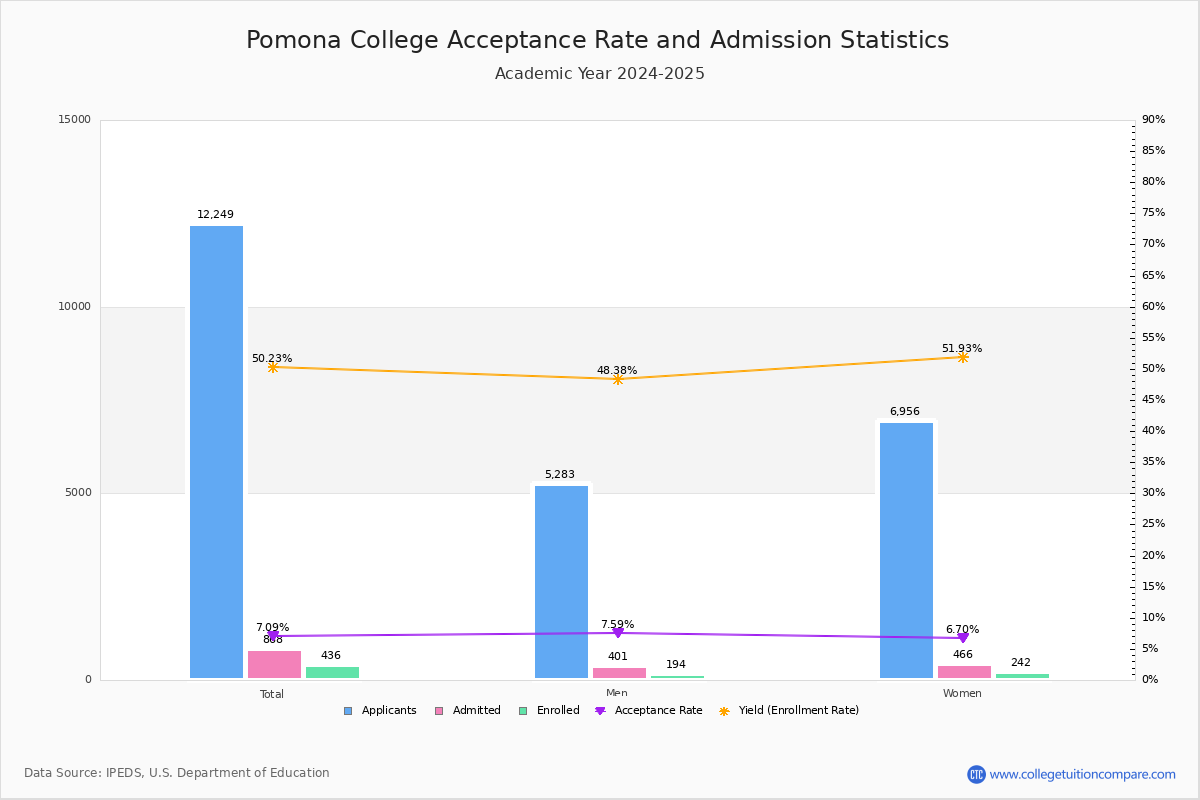Viewport: 1200px width, 800px height.
Task: Toggle the Admitted series label in legend
Action: 476,711
